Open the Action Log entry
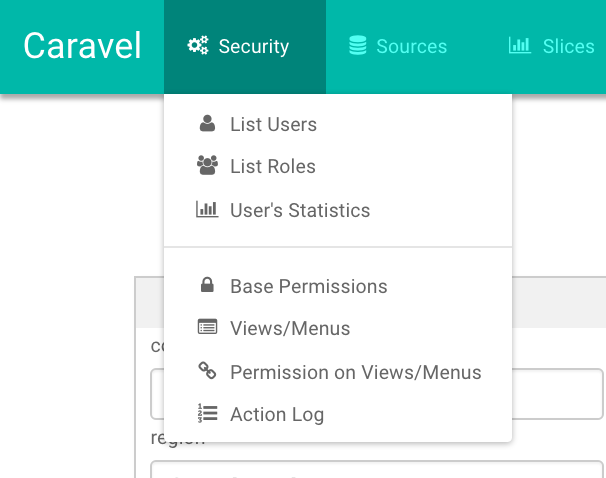Image resolution: width=606 pixels, height=478 pixels. point(276,415)
